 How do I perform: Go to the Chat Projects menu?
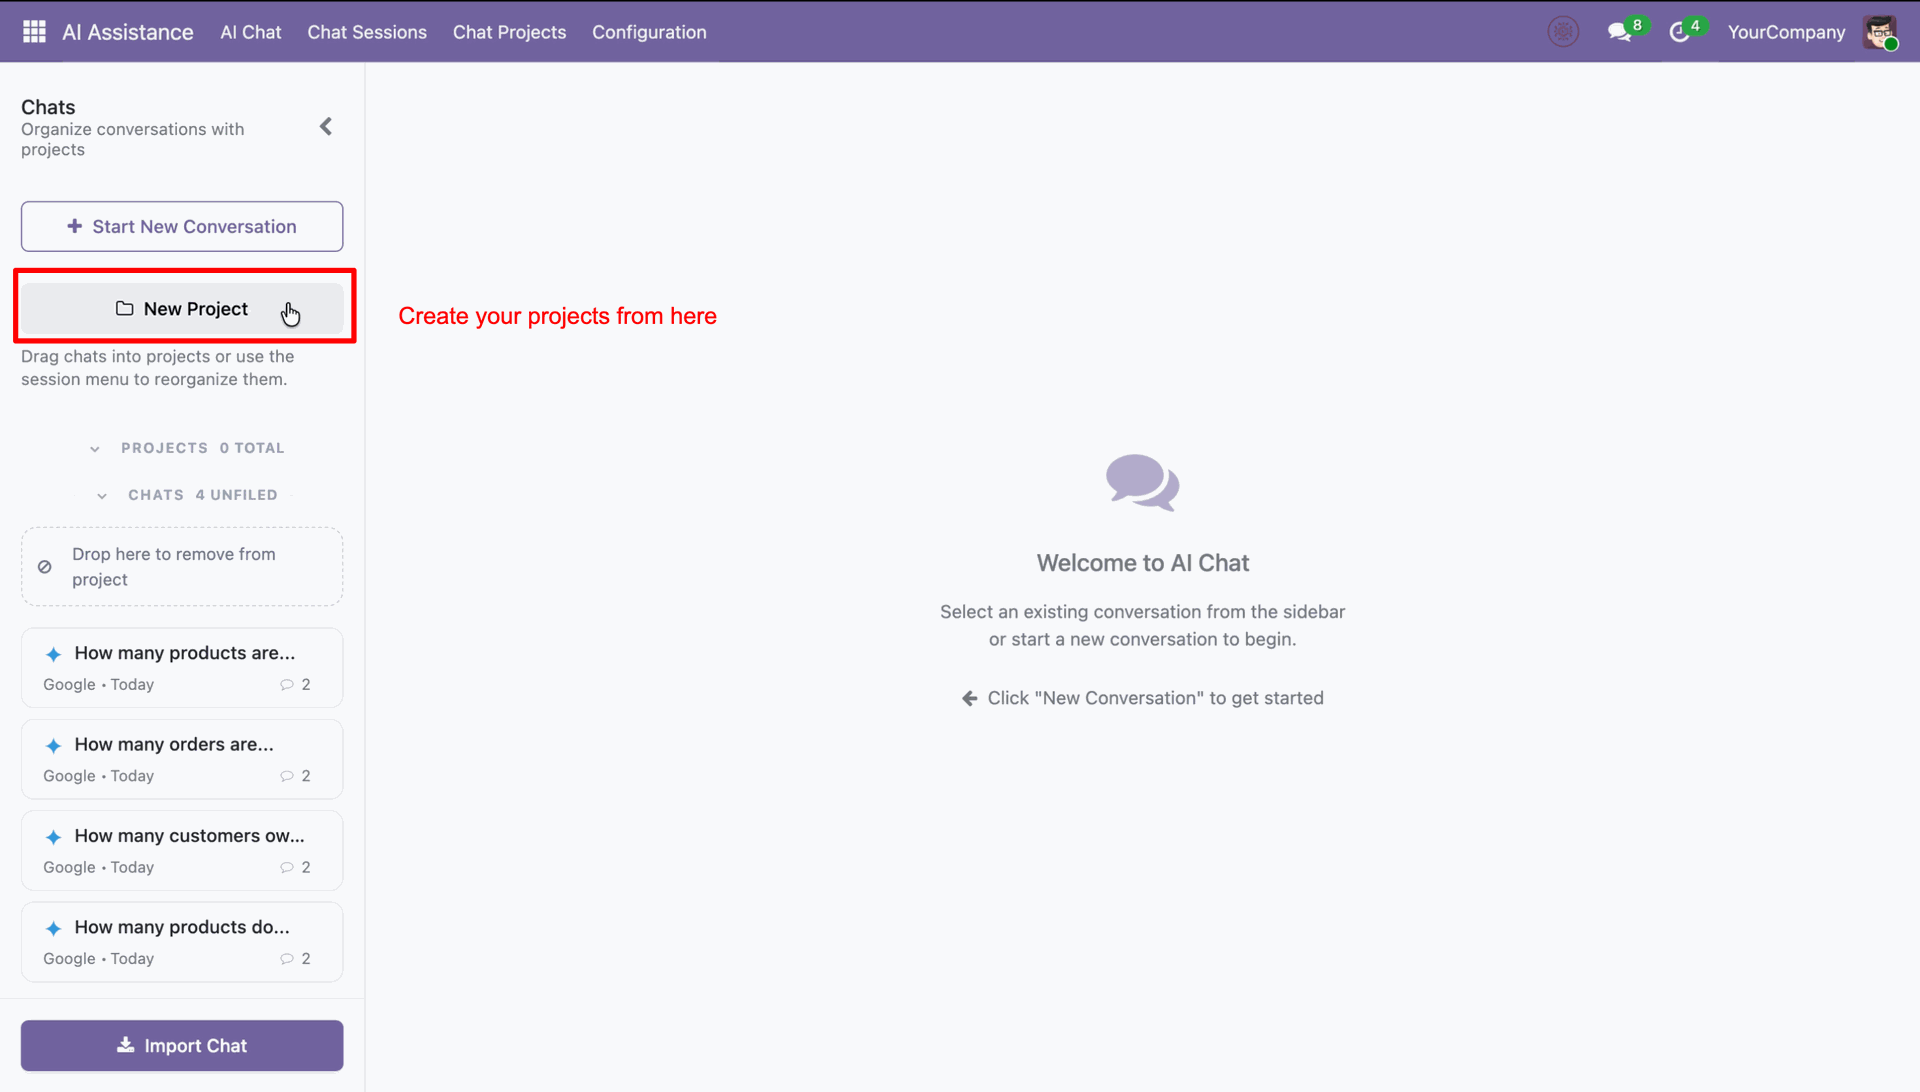[509, 32]
